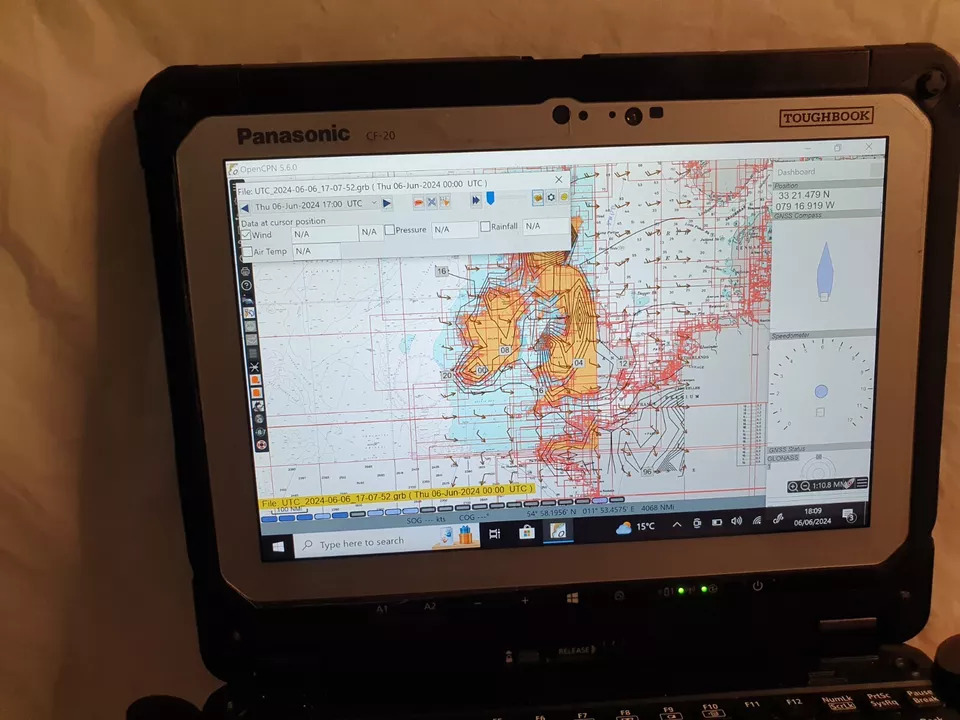Select the lavender-highlighted chart bar key
Image resolution: width=960 pixels, height=720 pixels.
599,500
